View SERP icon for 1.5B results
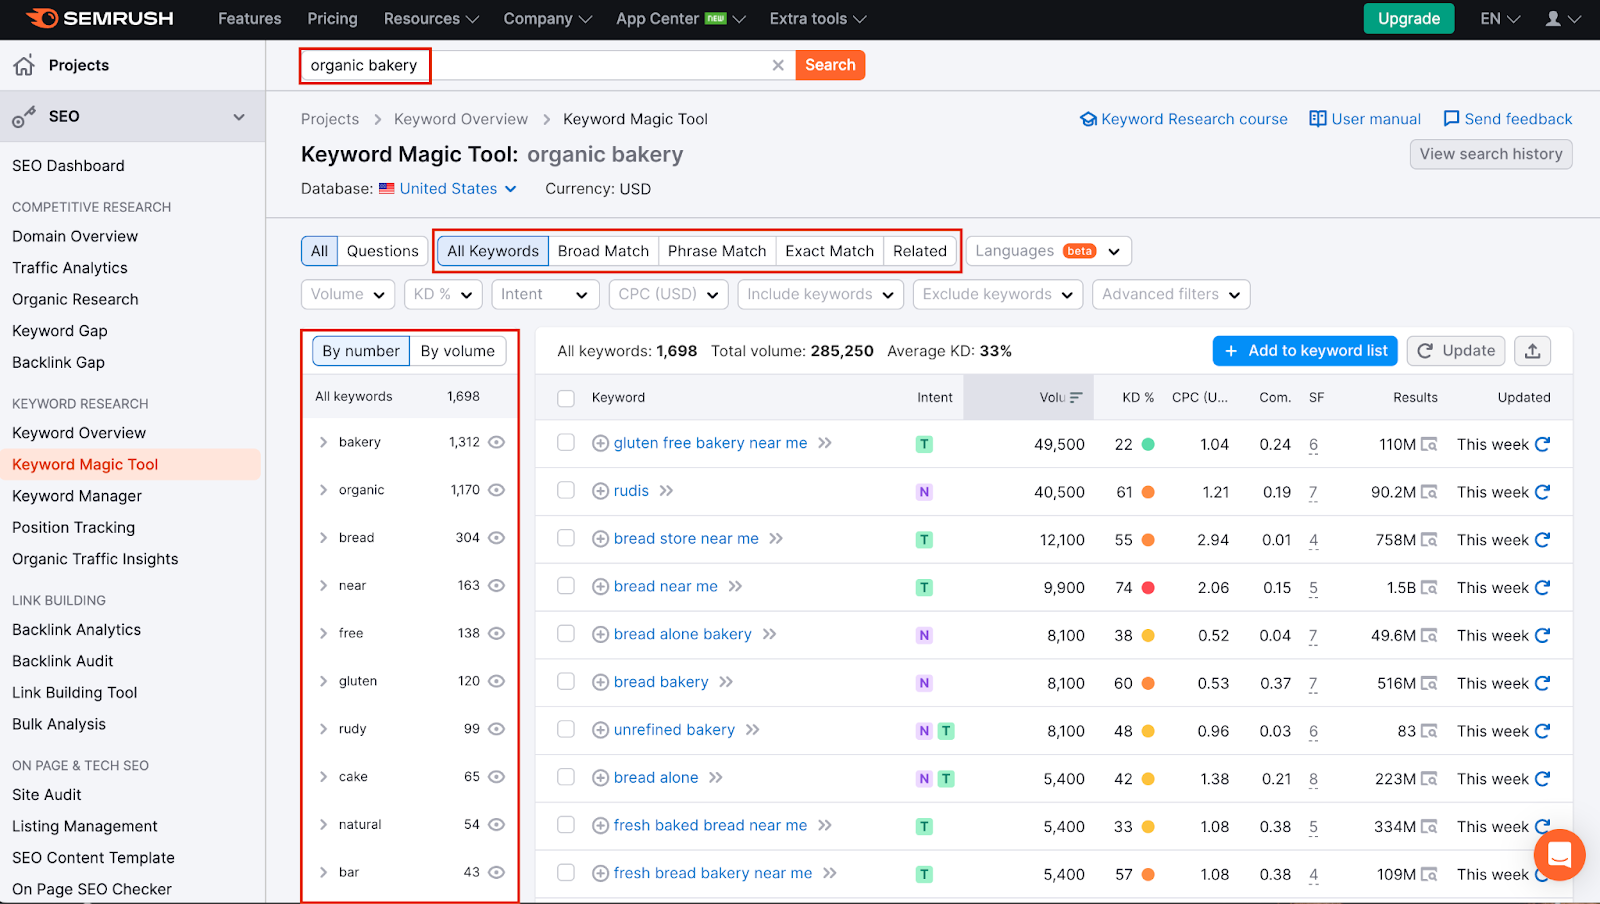Viewport: 1600px width, 904px height. click(1429, 588)
